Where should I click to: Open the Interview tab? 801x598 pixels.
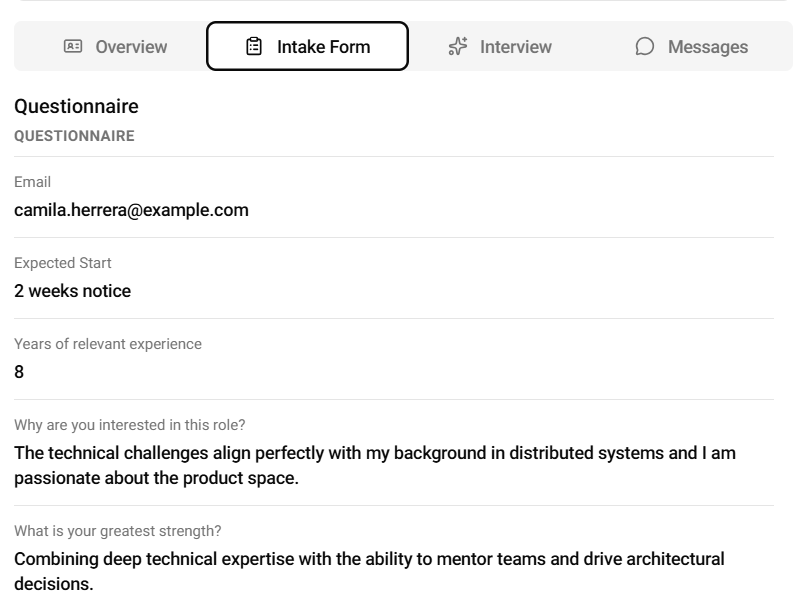coord(515,47)
